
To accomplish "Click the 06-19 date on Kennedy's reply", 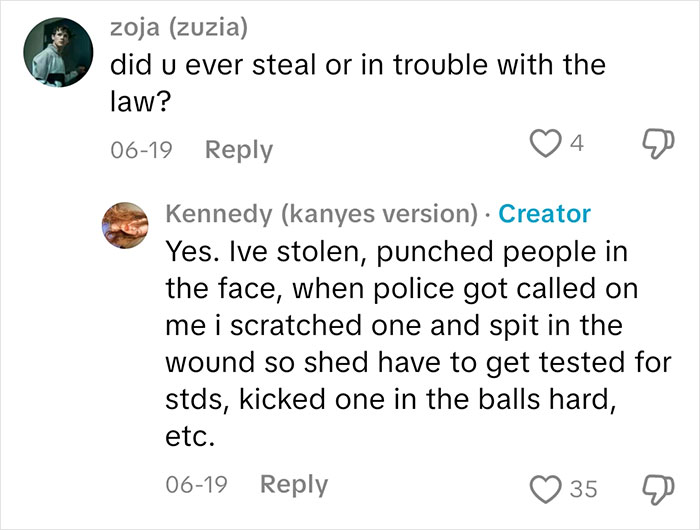I will click(x=196, y=485).
